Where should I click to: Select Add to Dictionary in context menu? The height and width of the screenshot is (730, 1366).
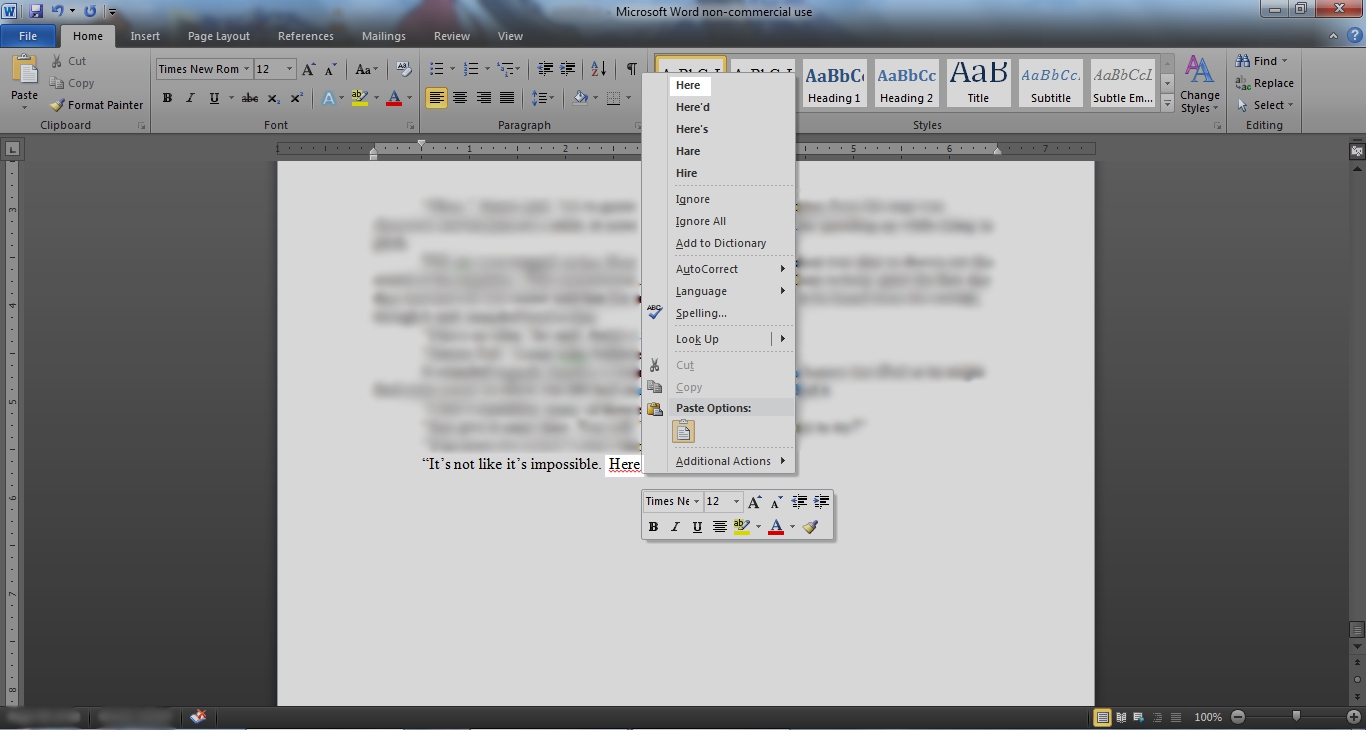coord(721,243)
